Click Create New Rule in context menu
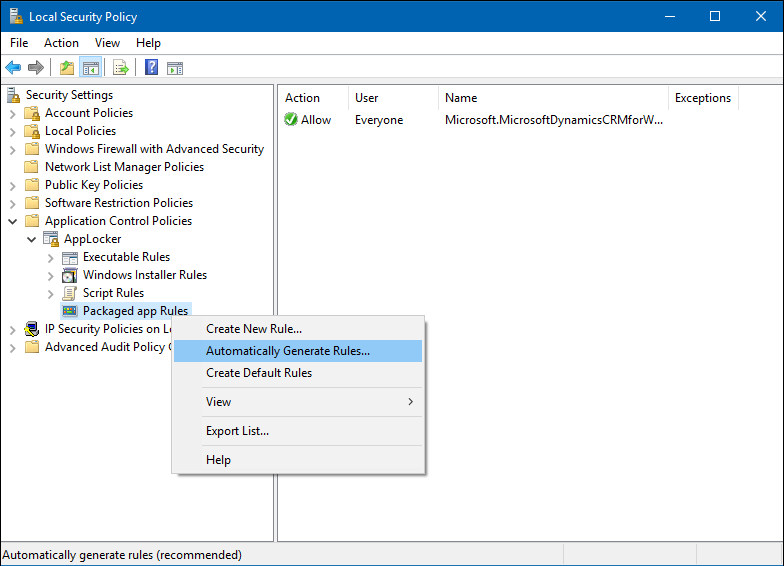Screen dimensions: 784x566 coord(253,329)
